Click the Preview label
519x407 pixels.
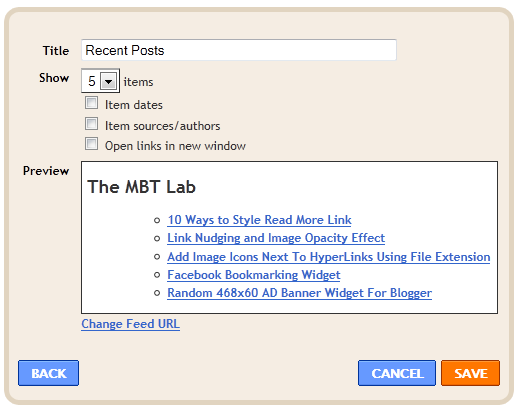tap(46, 171)
